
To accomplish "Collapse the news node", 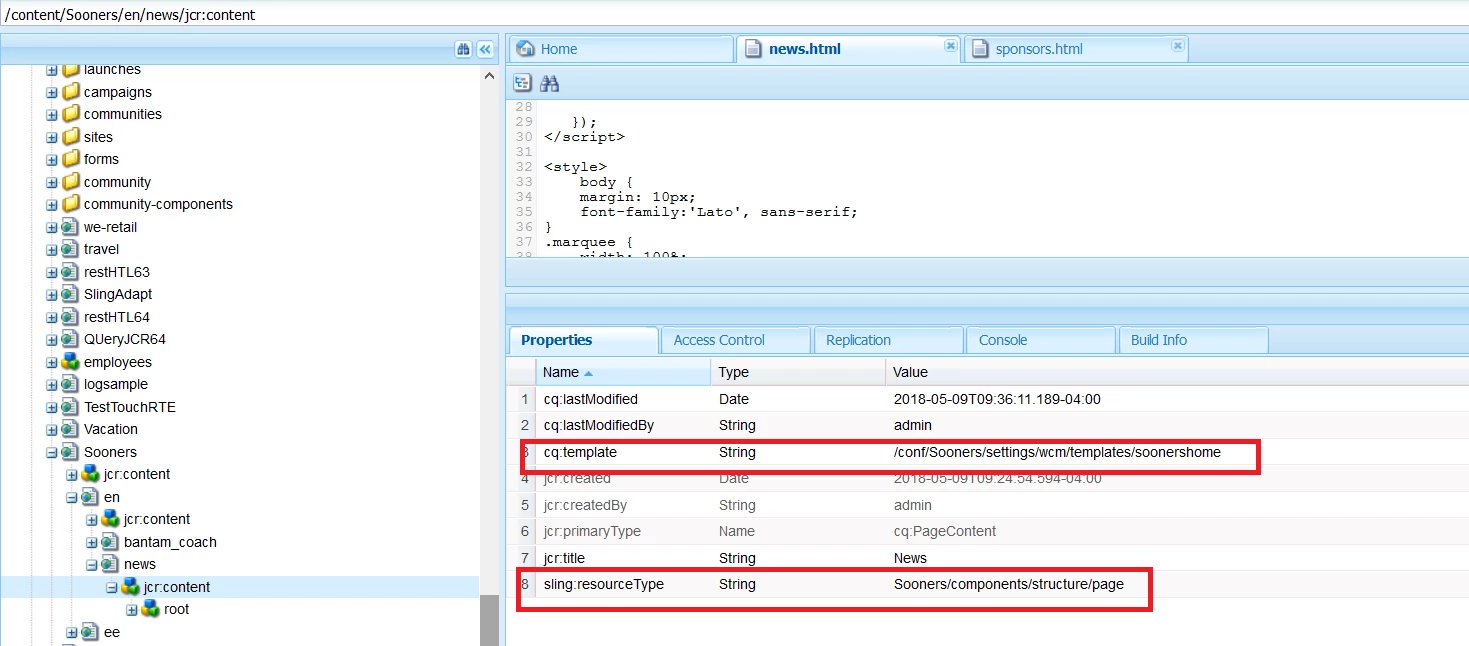I will 92,565.
